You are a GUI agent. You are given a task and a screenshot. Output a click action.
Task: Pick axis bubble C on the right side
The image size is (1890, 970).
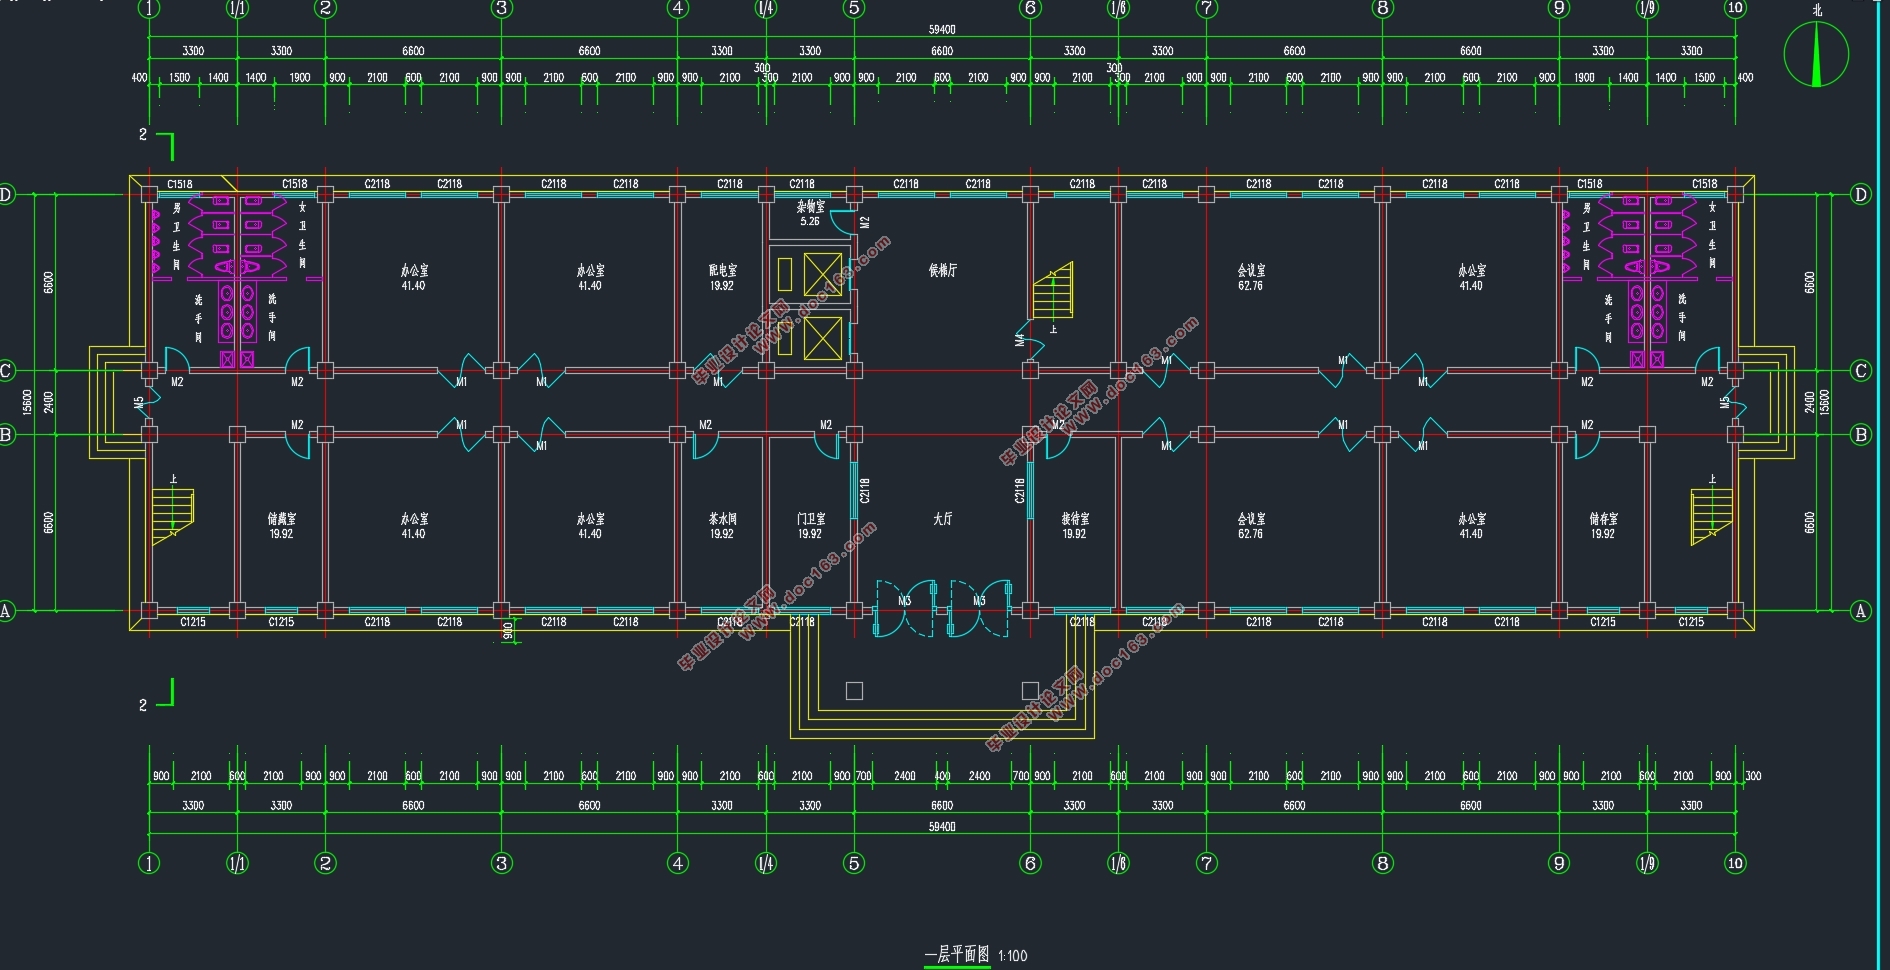click(1861, 371)
